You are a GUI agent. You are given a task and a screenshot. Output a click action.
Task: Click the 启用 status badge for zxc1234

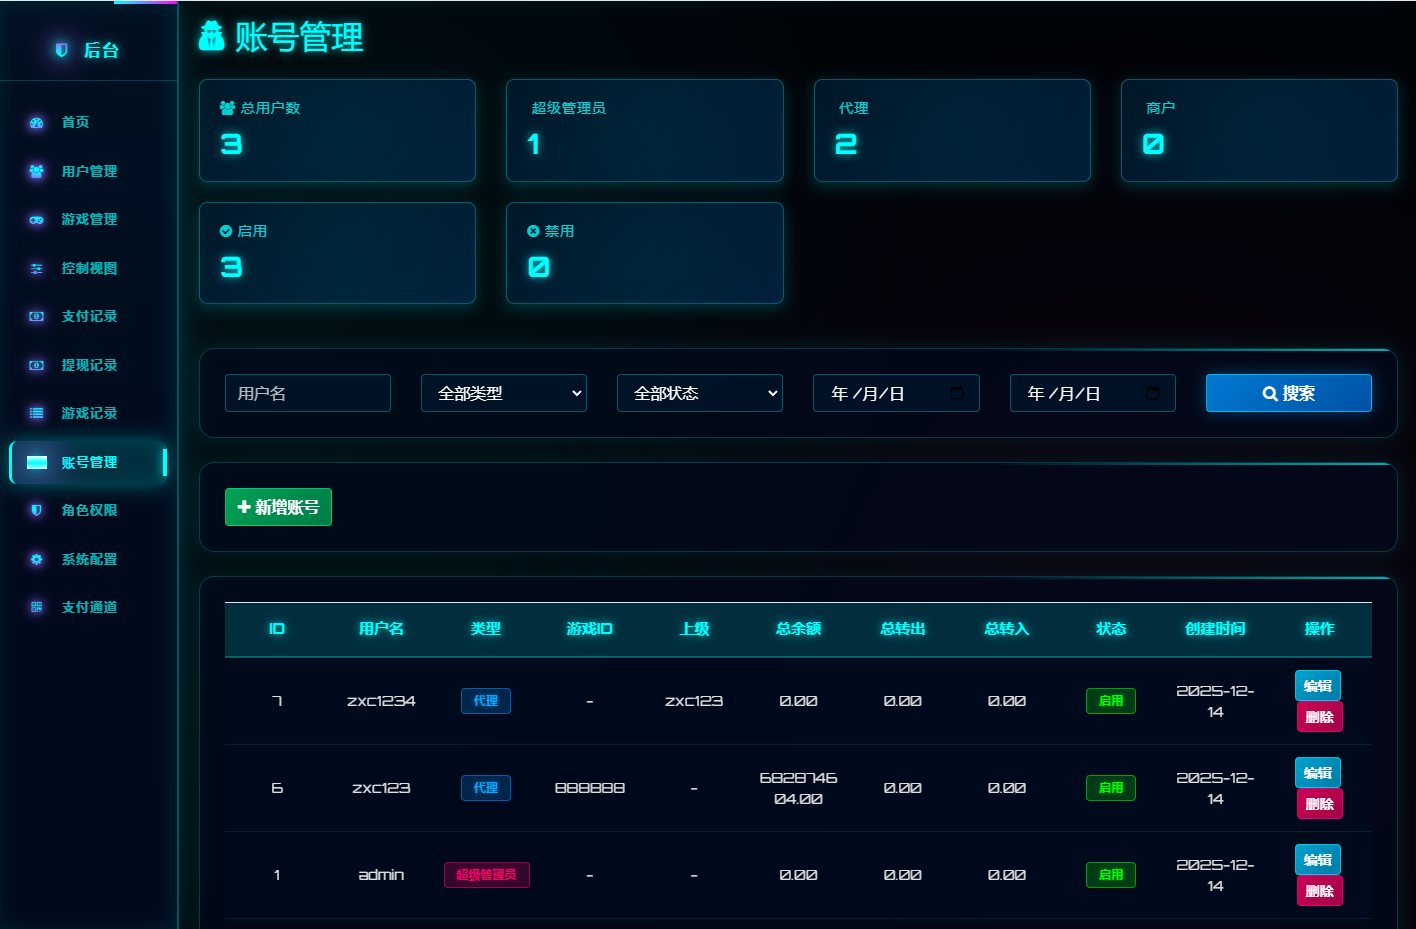point(1111,701)
